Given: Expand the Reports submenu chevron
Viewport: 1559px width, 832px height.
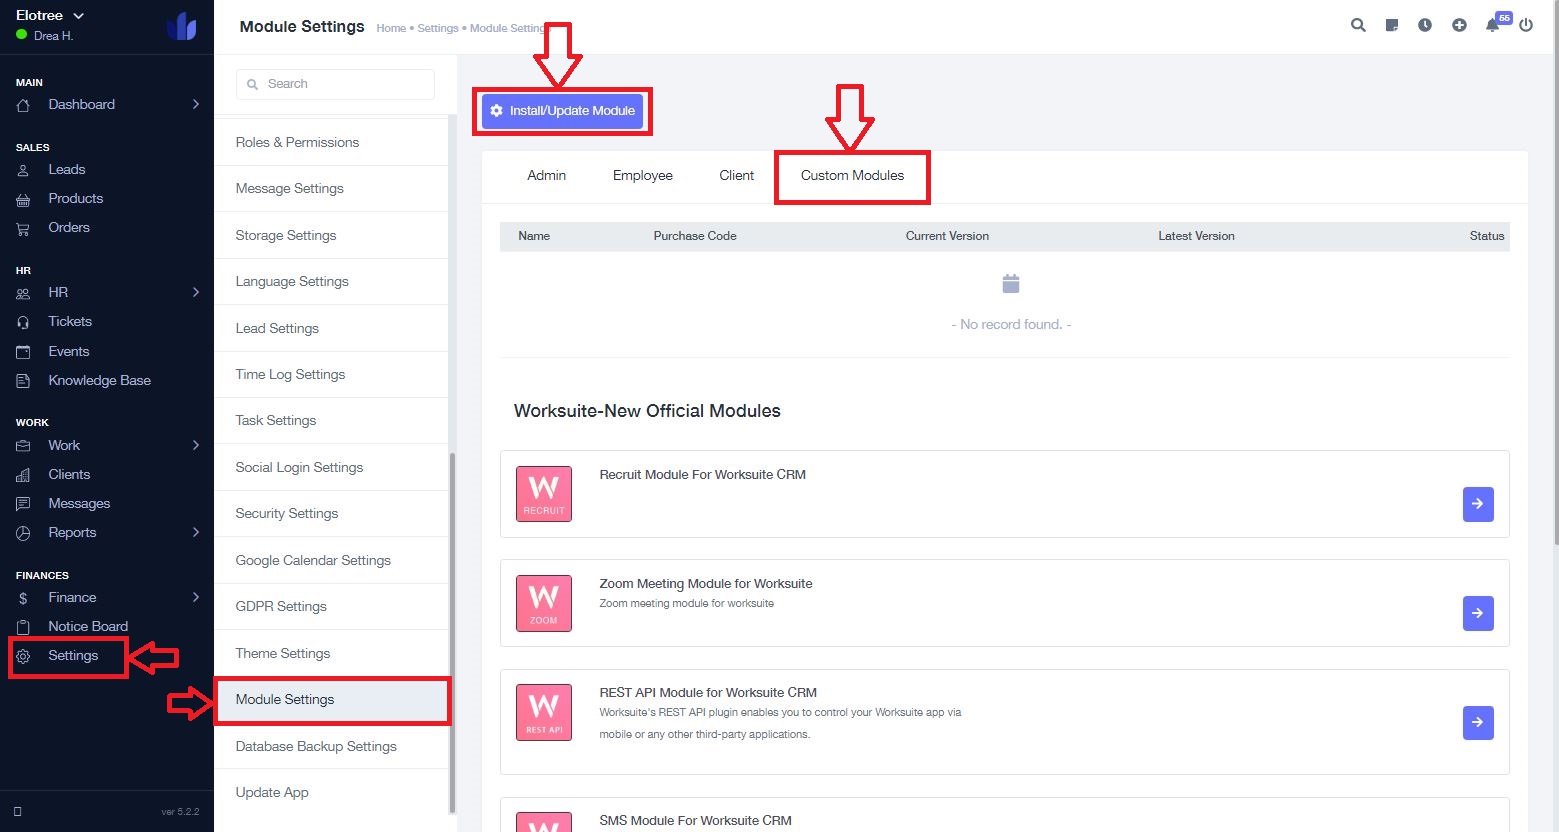Looking at the screenshot, I should (196, 532).
